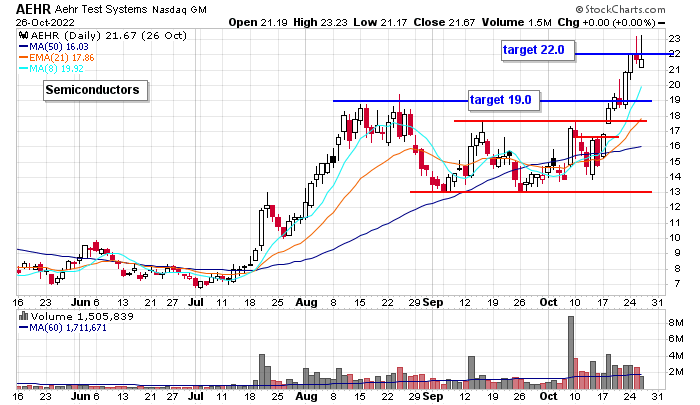Click the Jul label on the price chart axis
This screenshot has width=700, height=405.
tap(196, 303)
